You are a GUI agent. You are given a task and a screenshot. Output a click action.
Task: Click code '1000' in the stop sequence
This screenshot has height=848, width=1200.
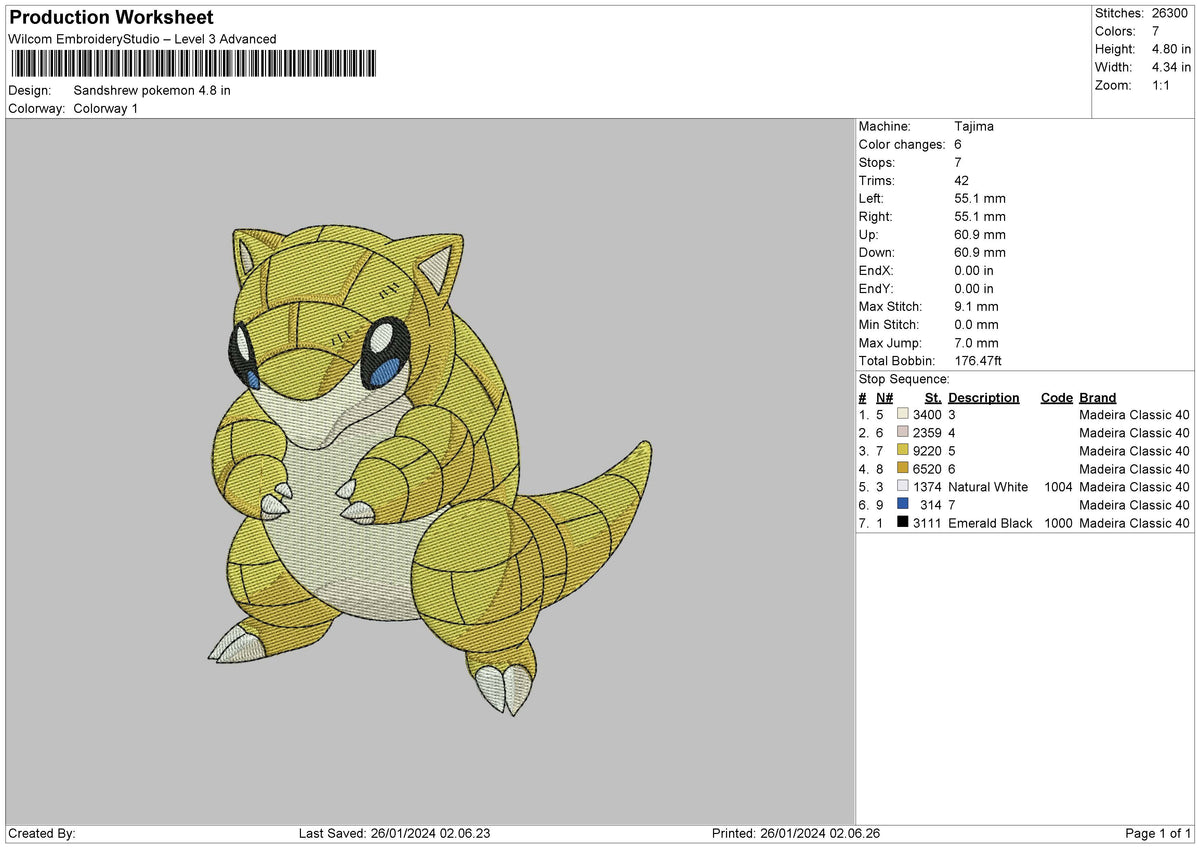point(1057,522)
